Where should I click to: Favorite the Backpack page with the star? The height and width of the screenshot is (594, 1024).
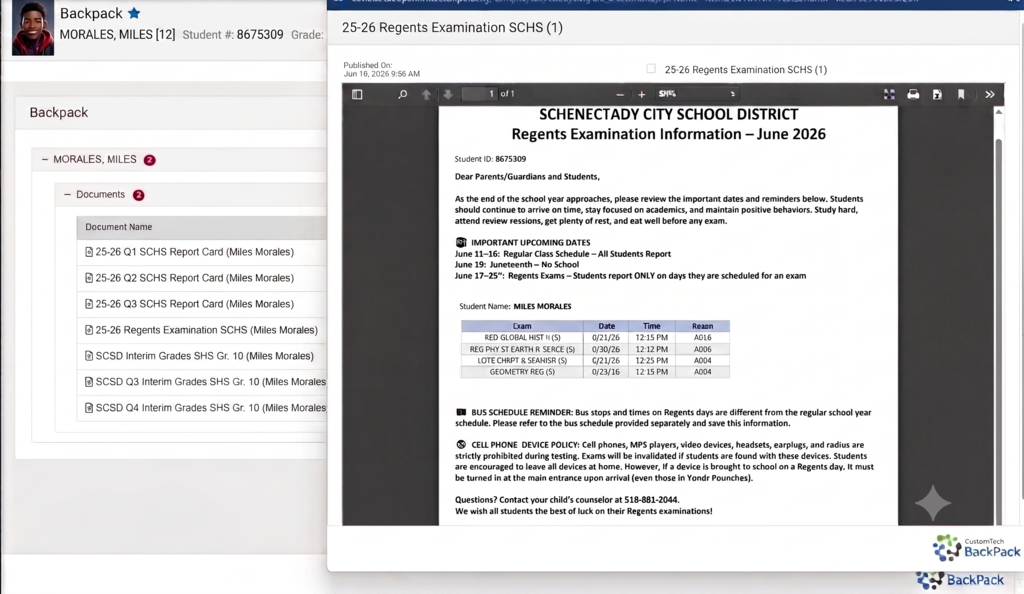pos(134,13)
